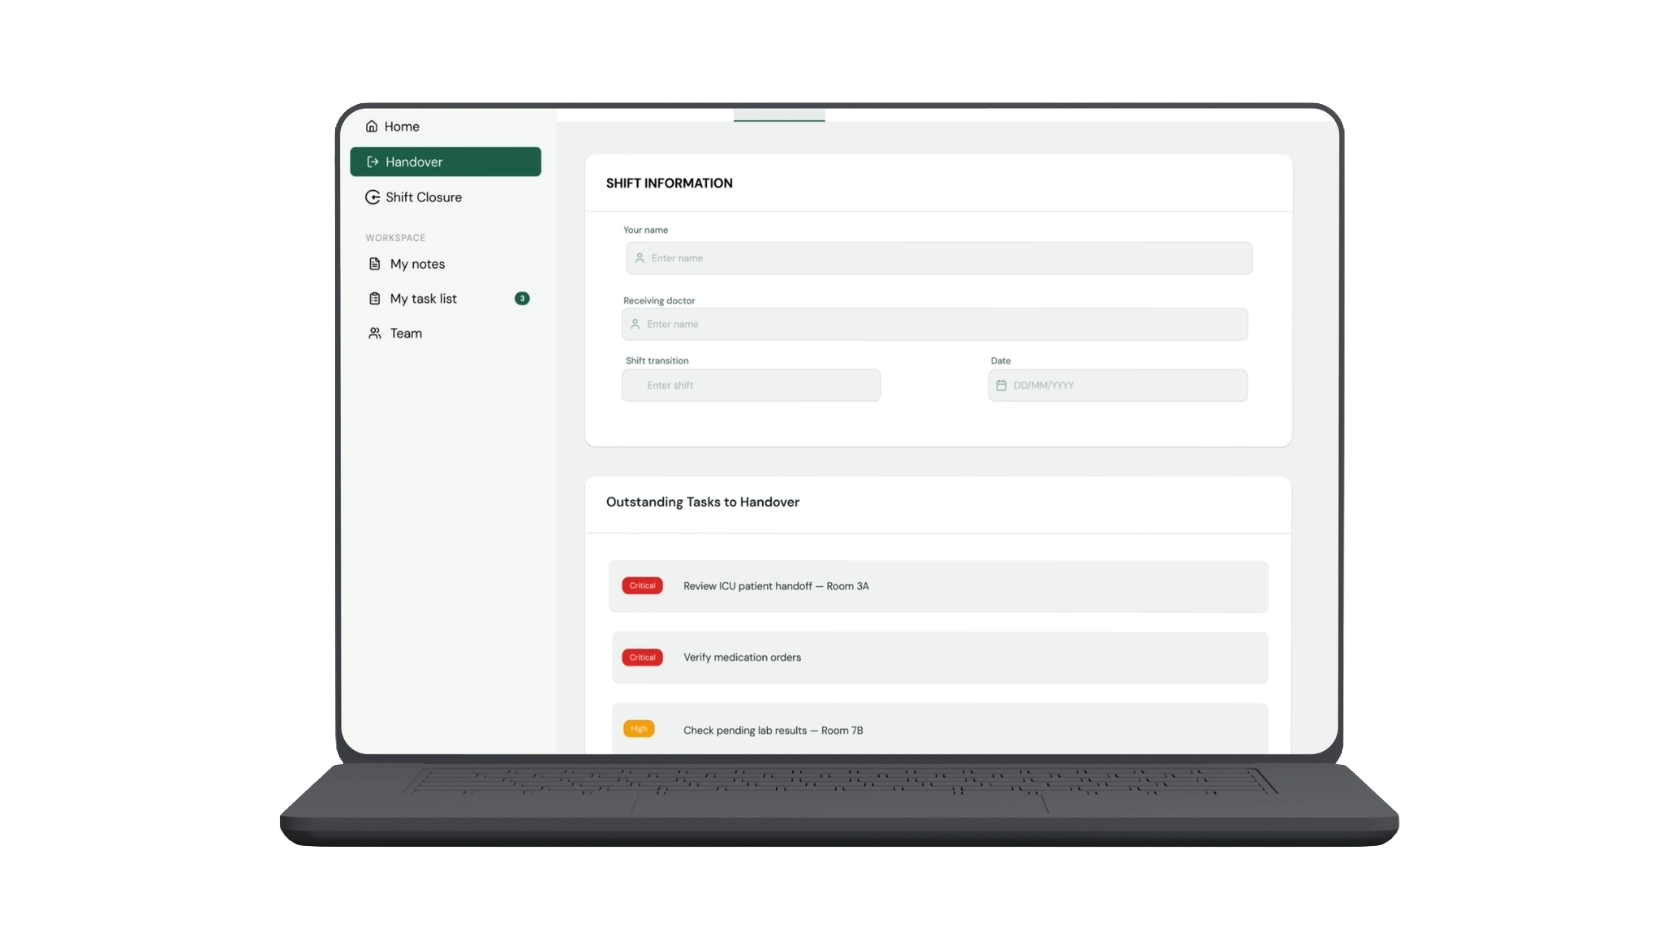
Task: Click the Date DD/MM/YYYY field
Action: [x=1118, y=385]
